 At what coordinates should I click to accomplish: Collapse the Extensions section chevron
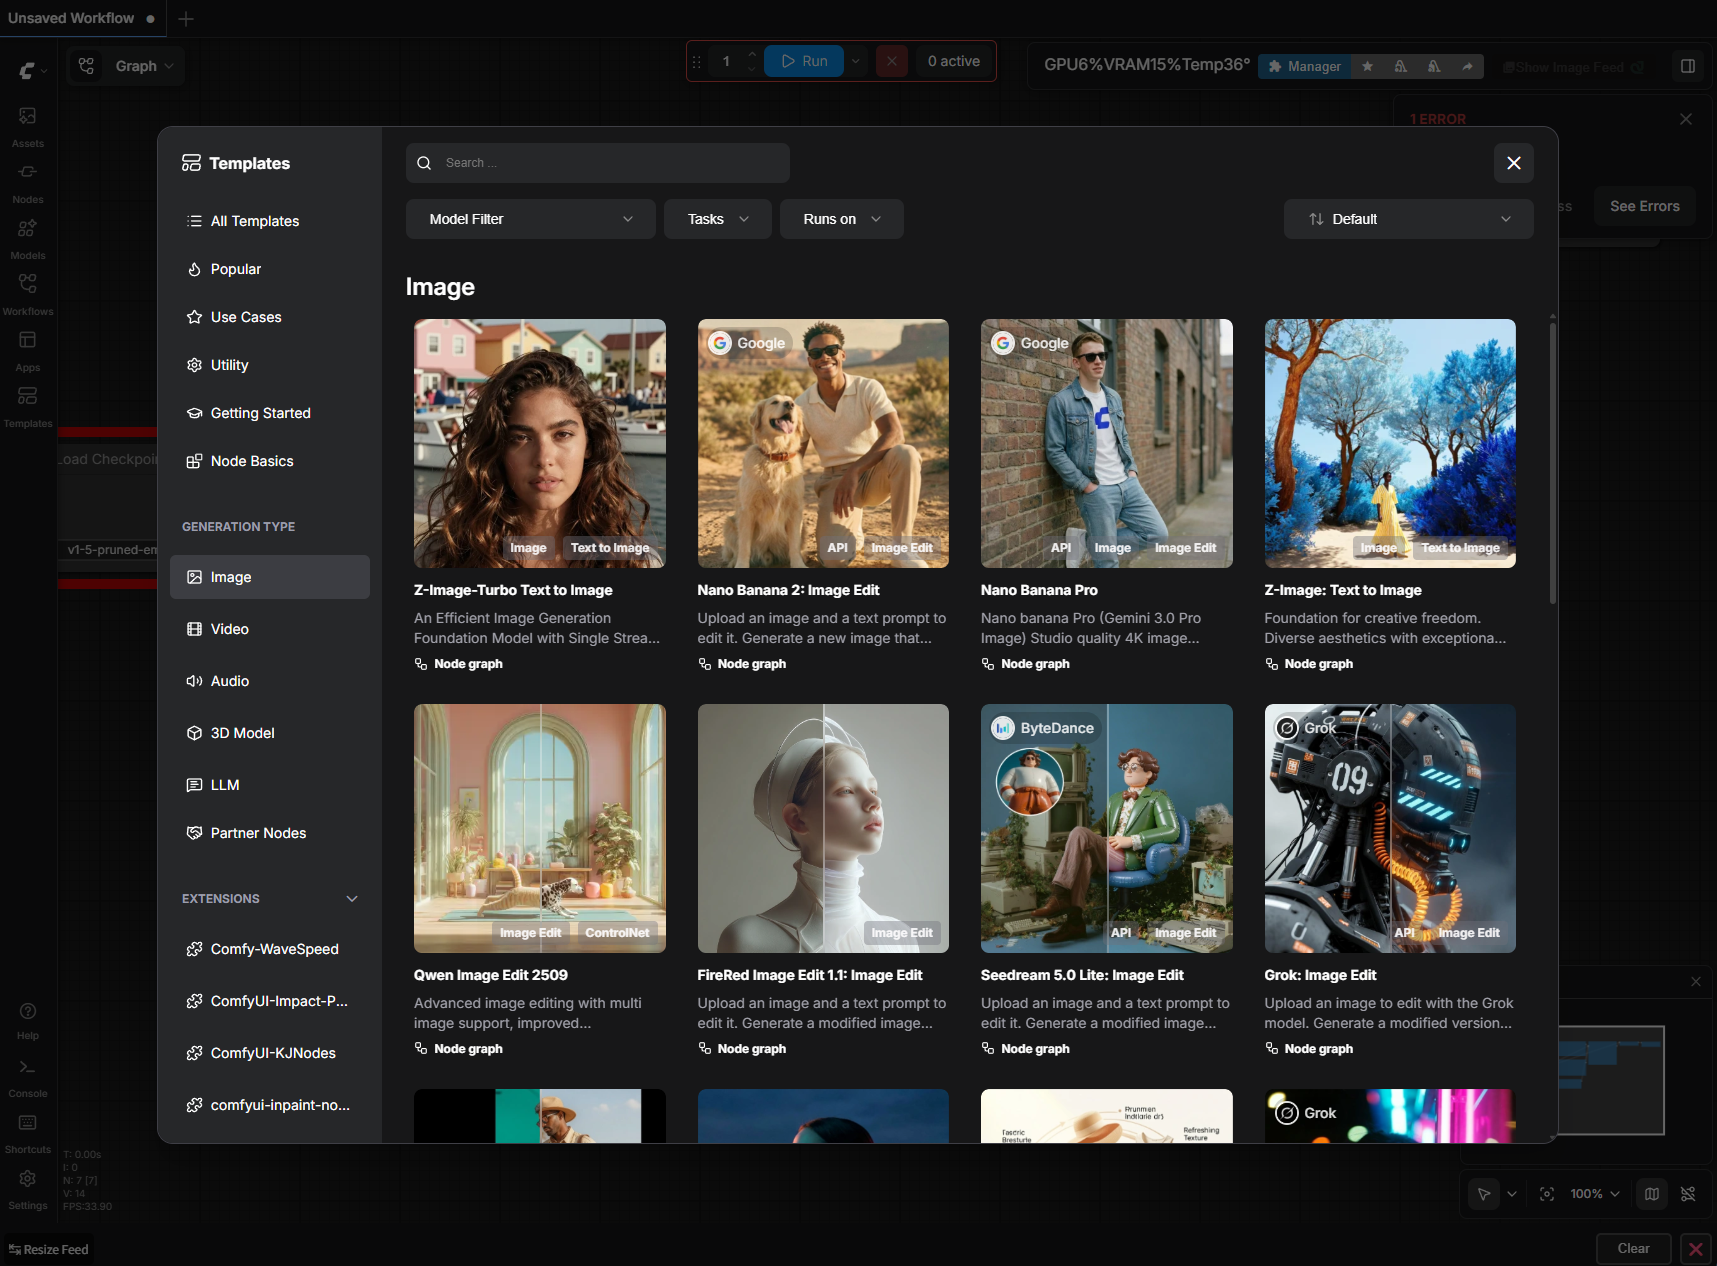352,899
